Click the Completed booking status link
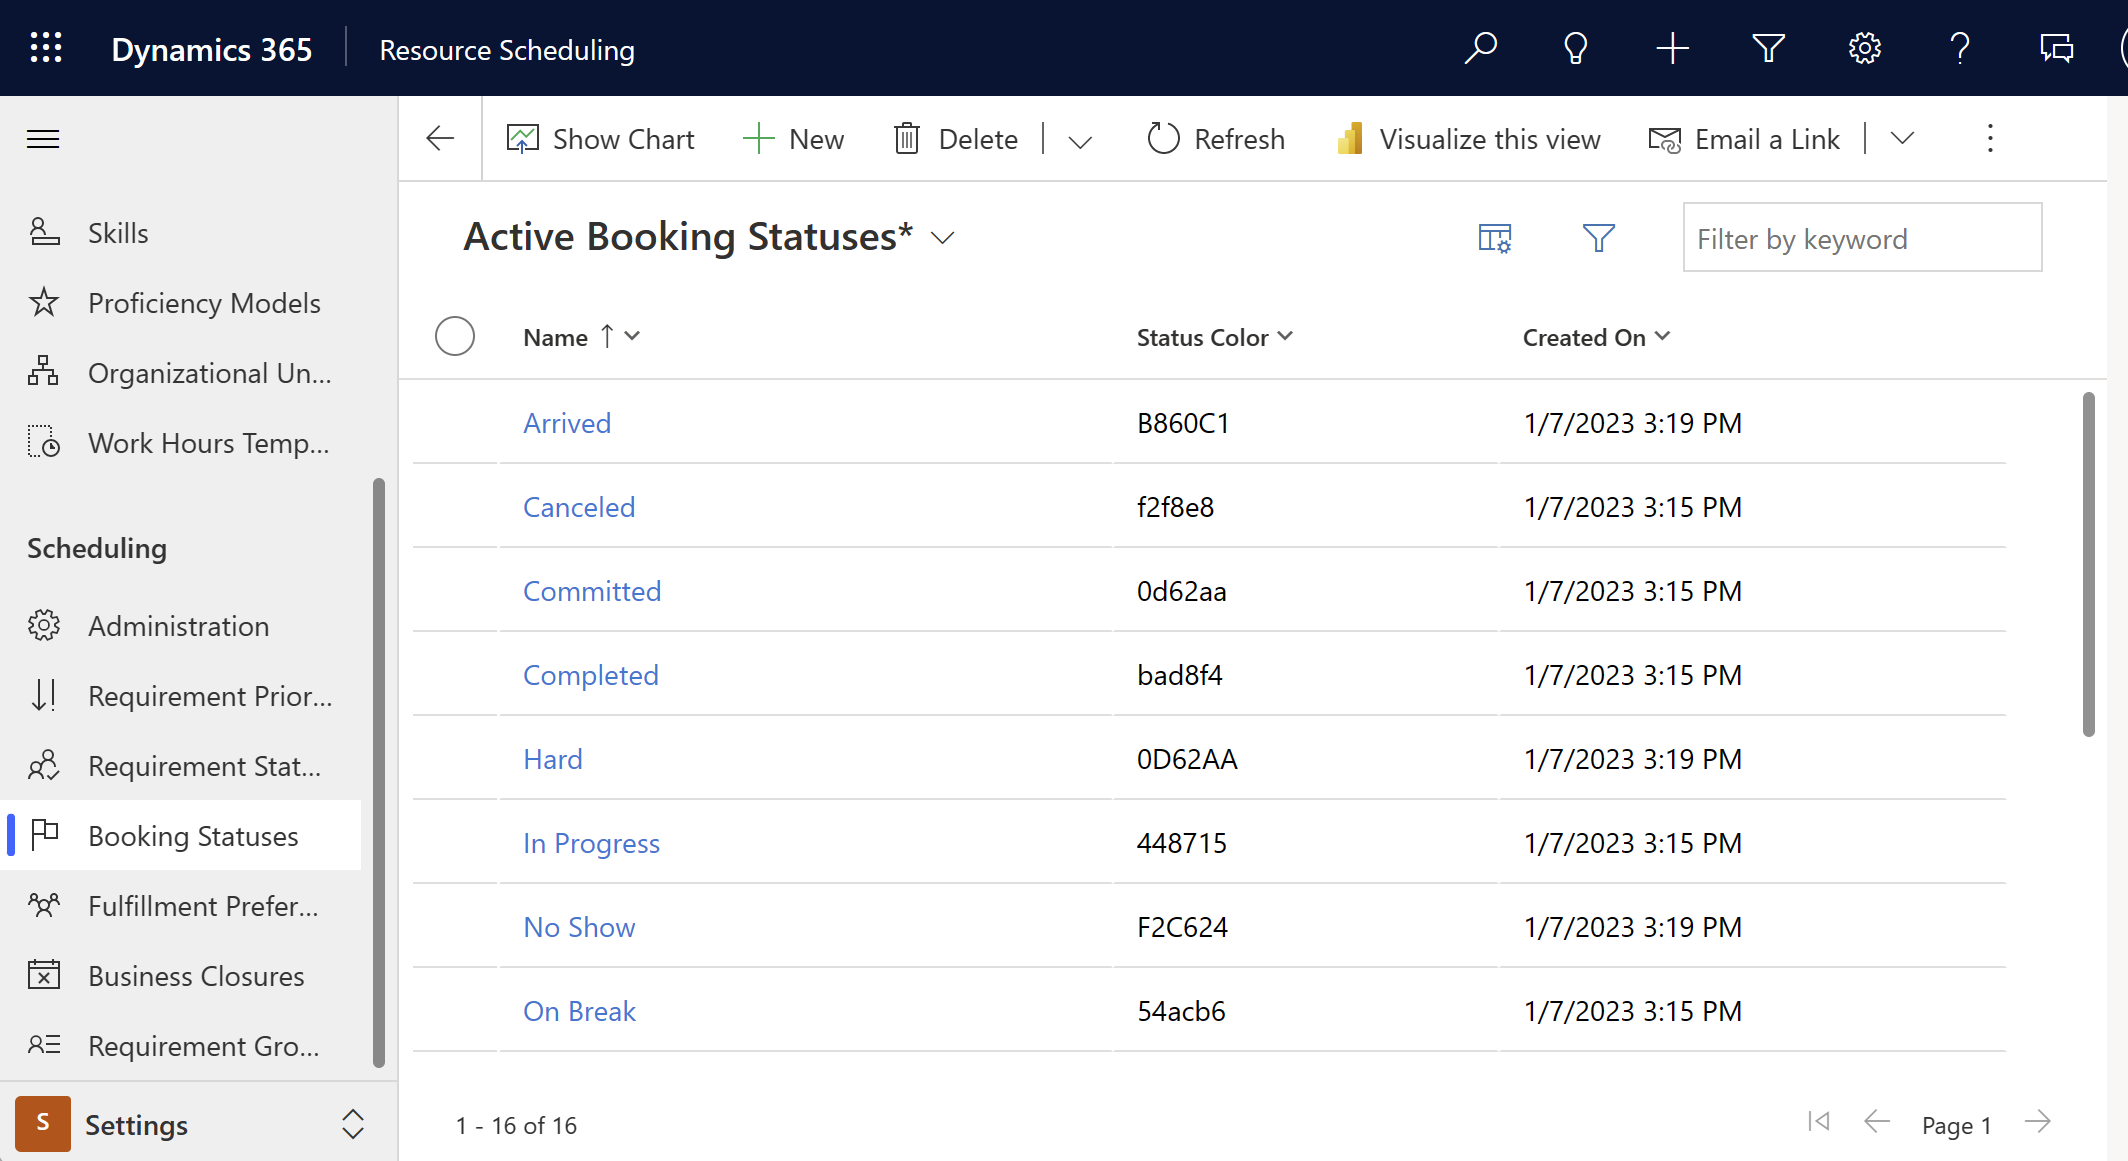2128x1161 pixels. pos(590,673)
